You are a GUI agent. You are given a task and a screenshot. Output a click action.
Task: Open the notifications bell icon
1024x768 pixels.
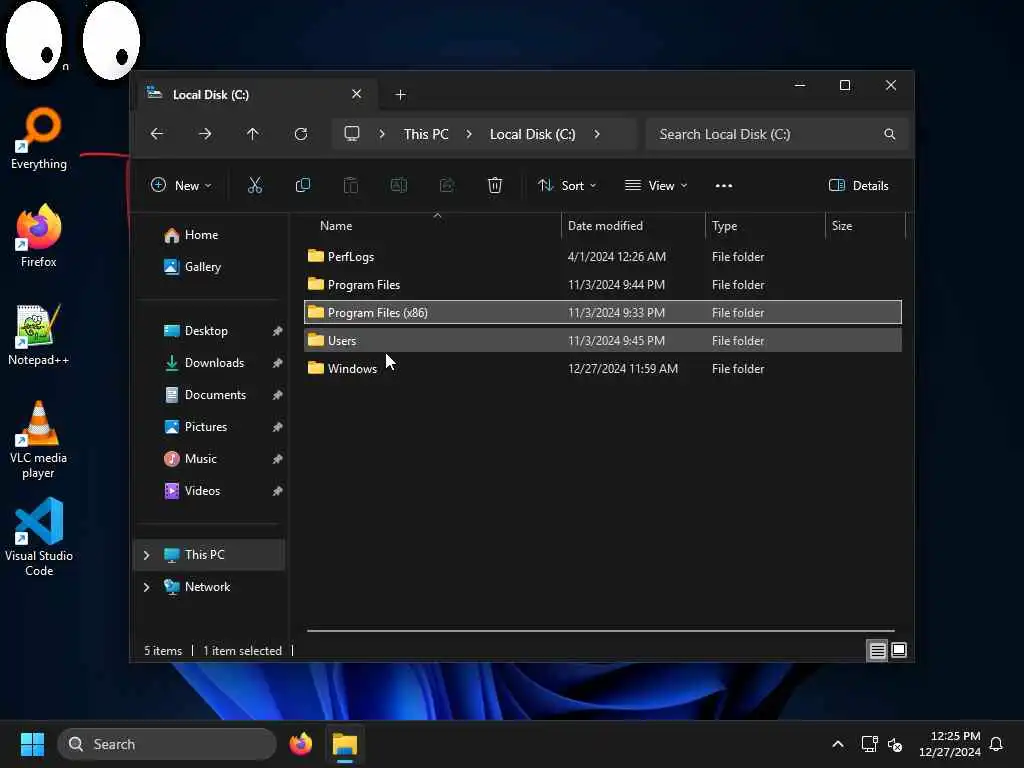coord(996,744)
